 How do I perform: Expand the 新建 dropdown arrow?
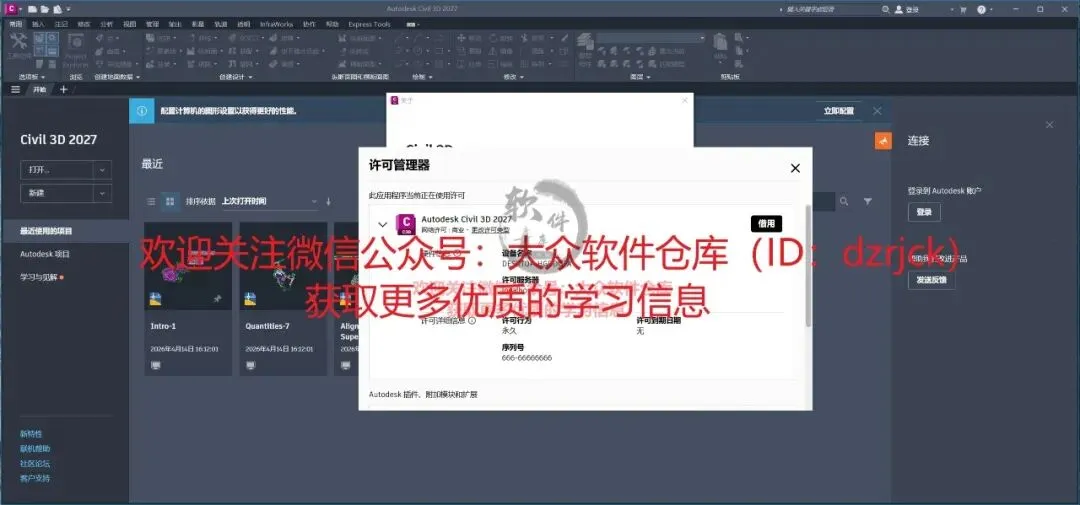coord(102,194)
